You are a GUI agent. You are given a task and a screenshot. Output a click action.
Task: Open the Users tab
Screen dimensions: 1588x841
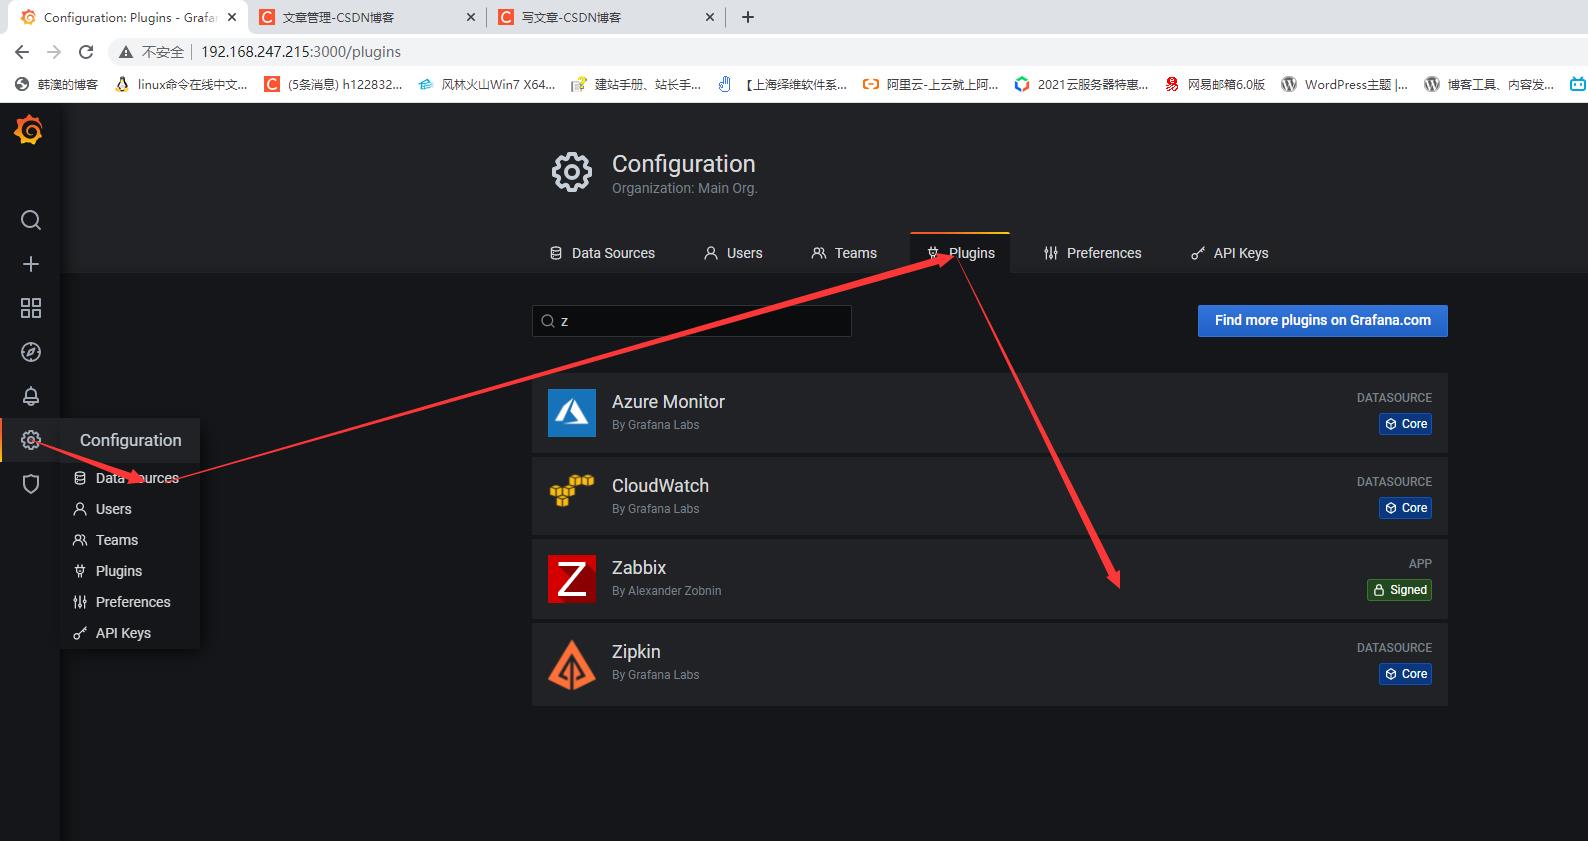pos(733,253)
